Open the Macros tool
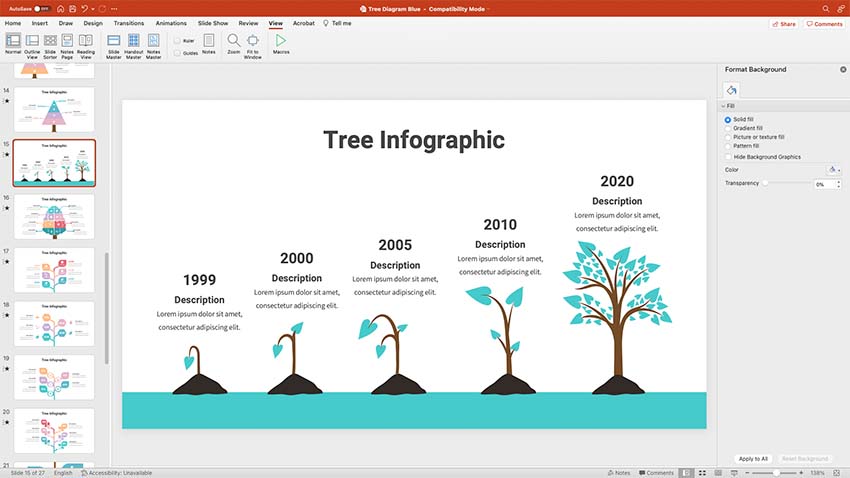 pos(281,43)
